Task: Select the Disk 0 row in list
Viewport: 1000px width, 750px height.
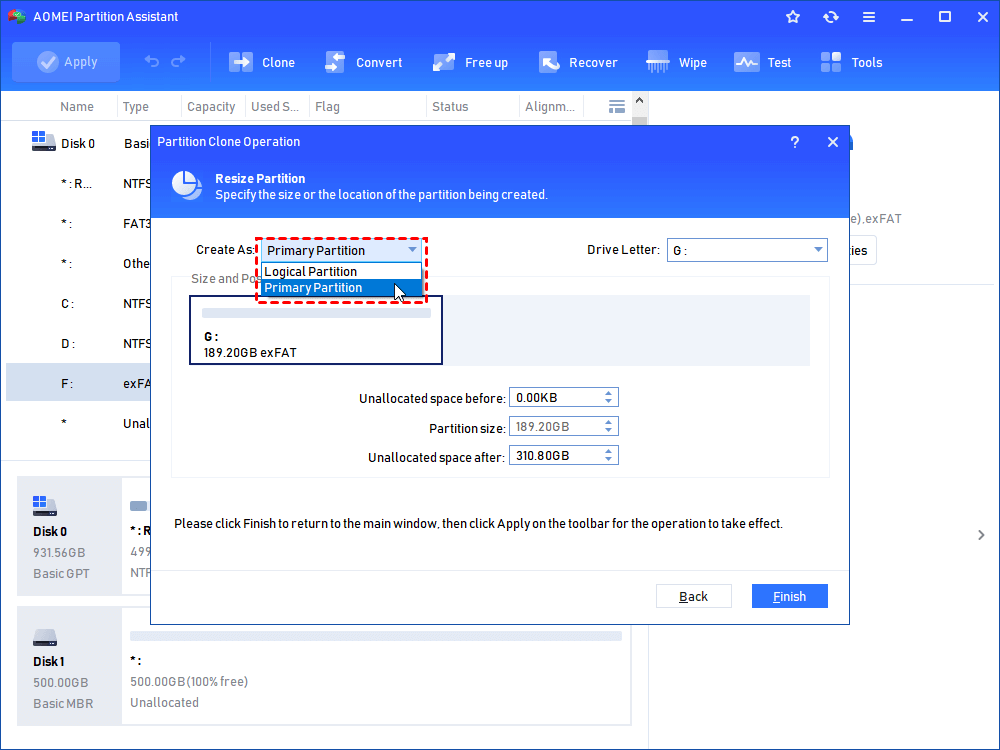Action: (78, 143)
